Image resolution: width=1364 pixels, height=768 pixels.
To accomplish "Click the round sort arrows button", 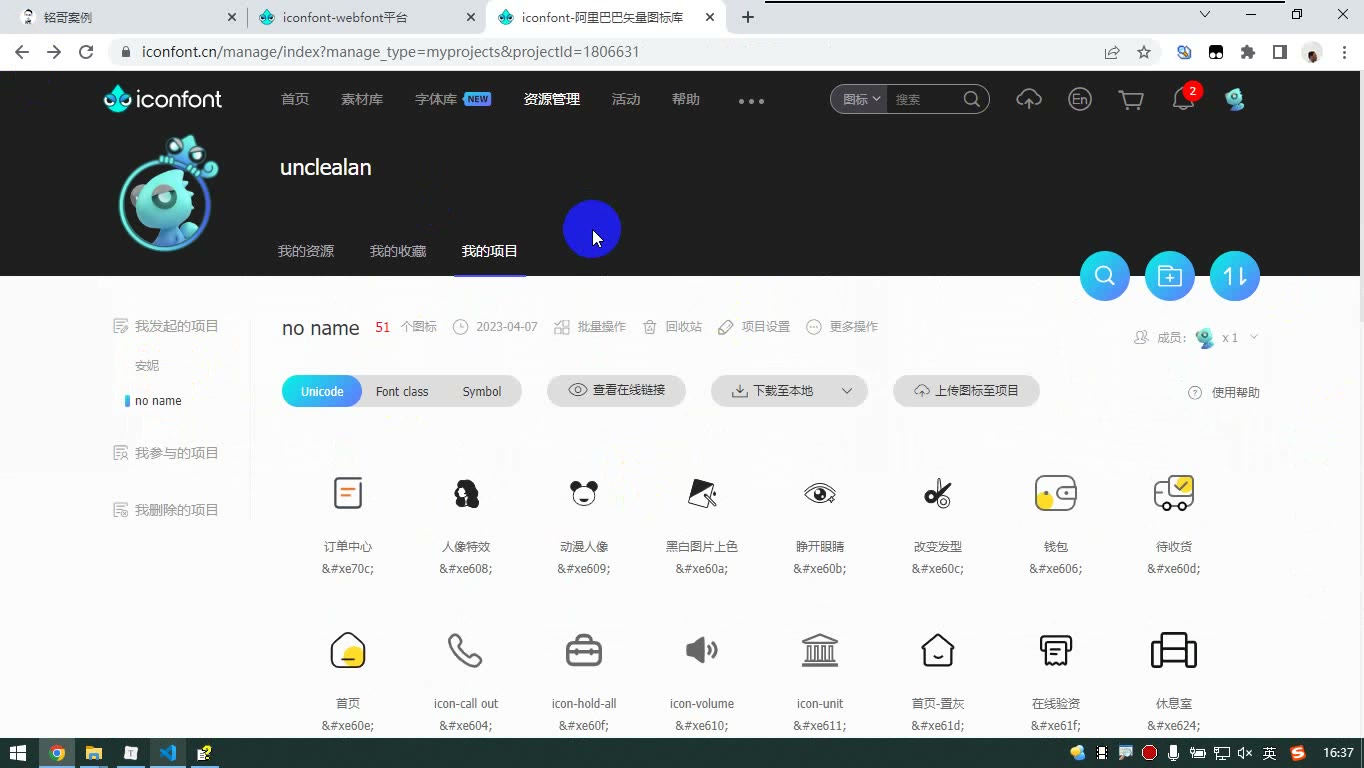I will pyautogui.click(x=1235, y=276).
